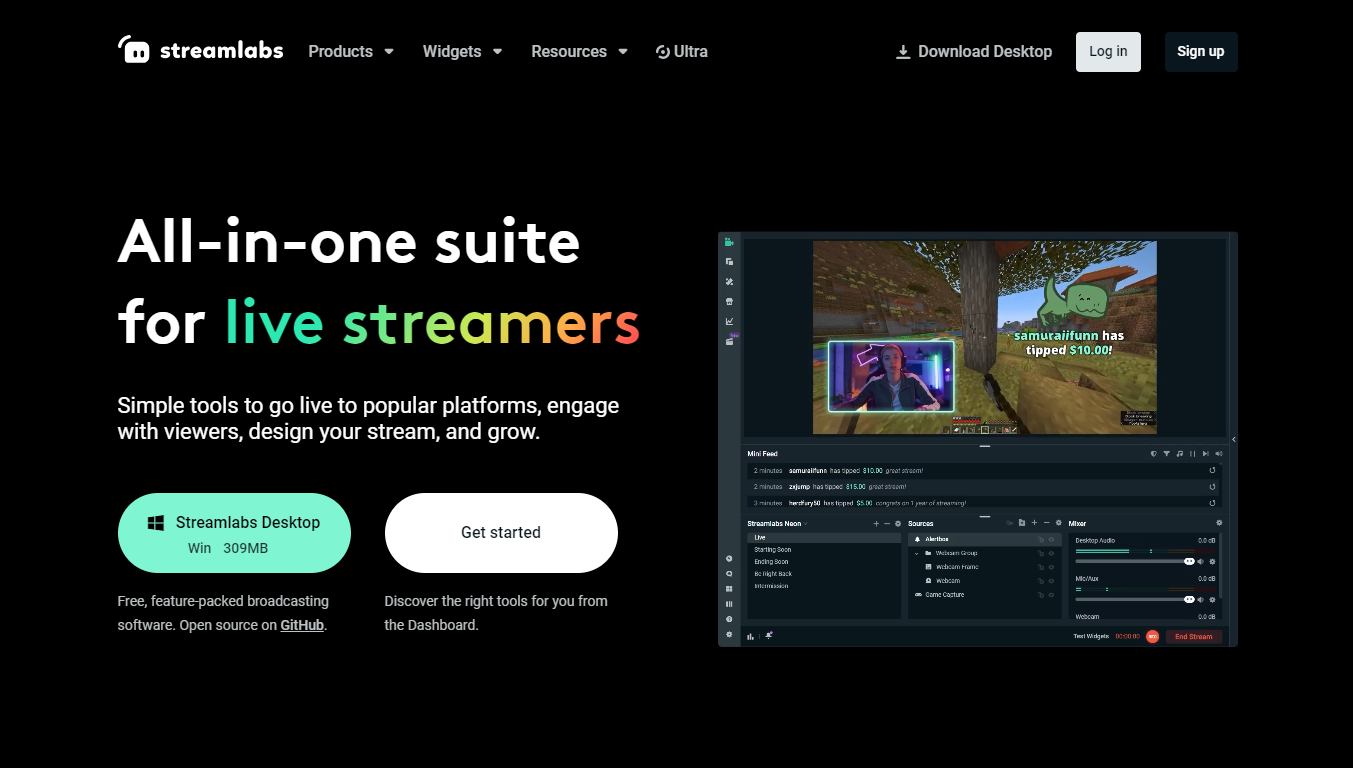Click the Mic/Aux volume slider handle
Image resolution: width=1353 pixels, height=768 pixels.
click(1189, 599)
